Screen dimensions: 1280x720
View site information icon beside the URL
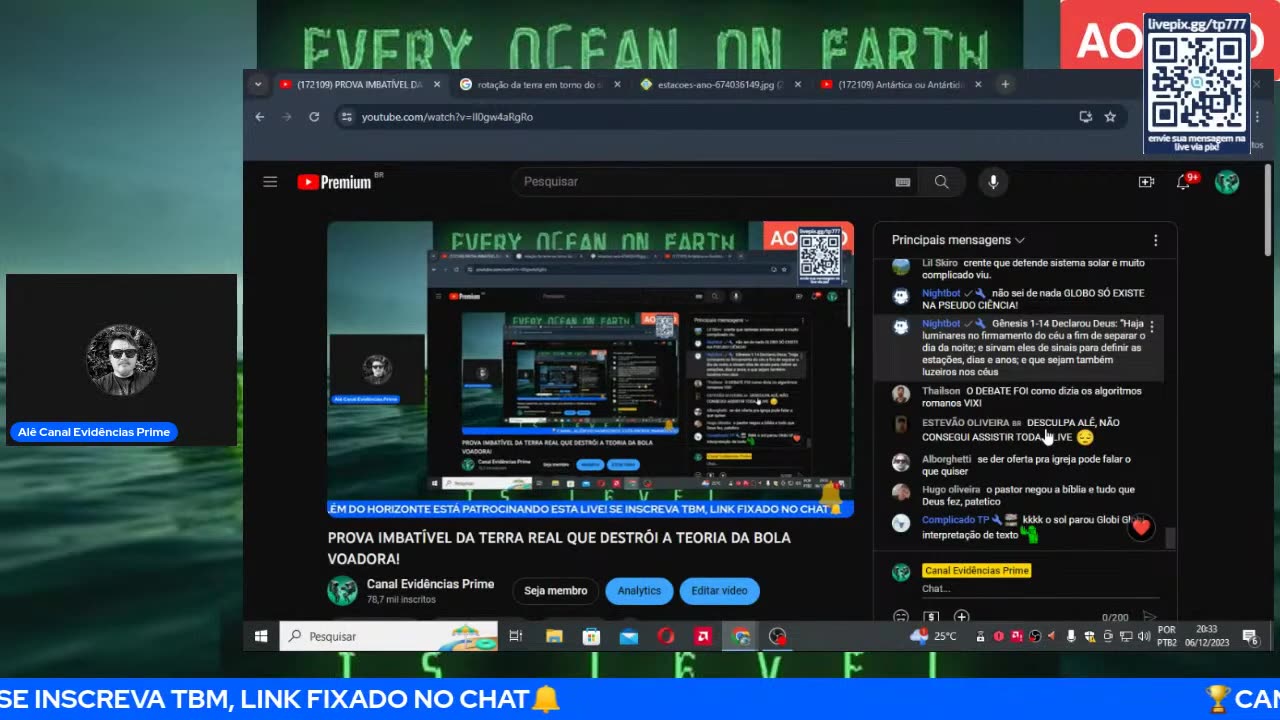pyautogui.click(x=347, y=117)
